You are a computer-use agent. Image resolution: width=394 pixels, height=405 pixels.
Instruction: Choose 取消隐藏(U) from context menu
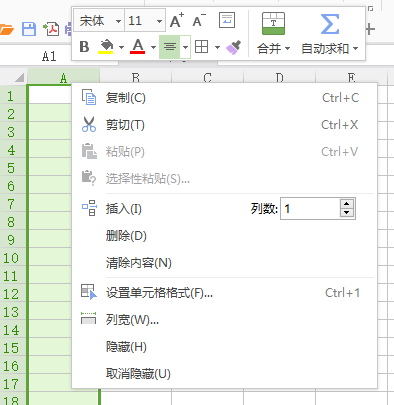[225, 374]
